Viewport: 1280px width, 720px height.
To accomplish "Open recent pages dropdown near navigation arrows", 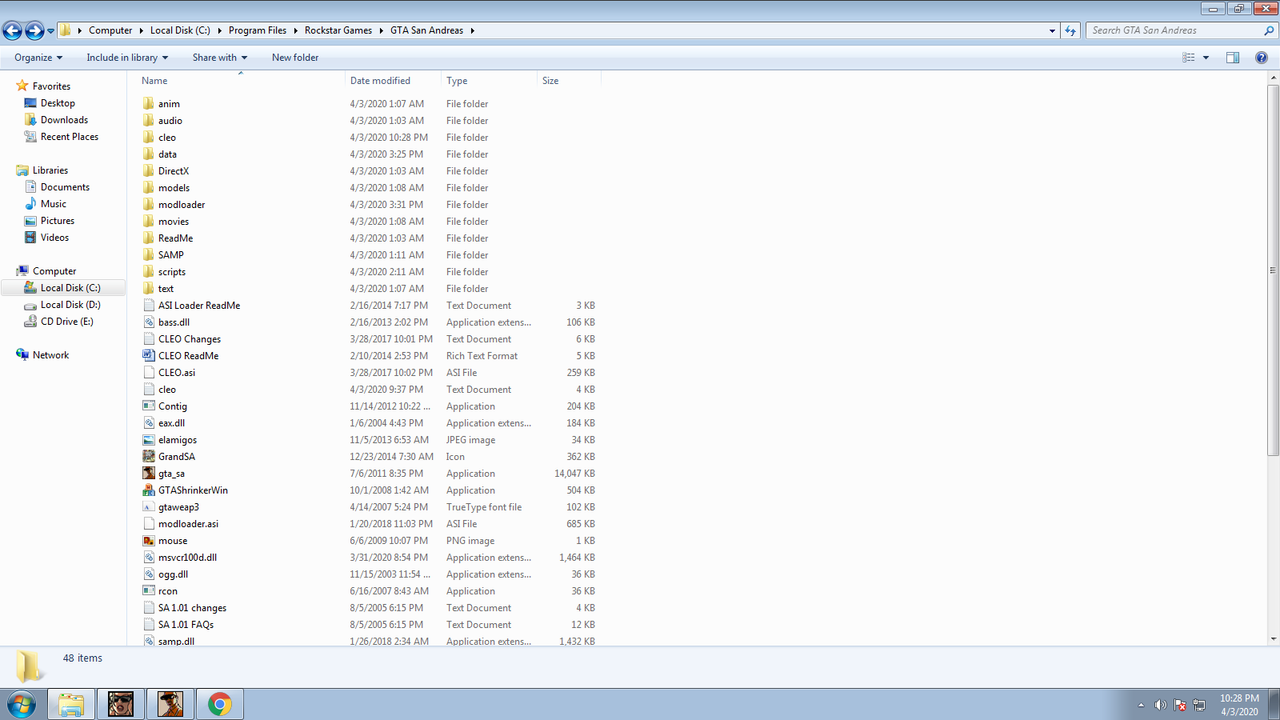I will (51, 31).
